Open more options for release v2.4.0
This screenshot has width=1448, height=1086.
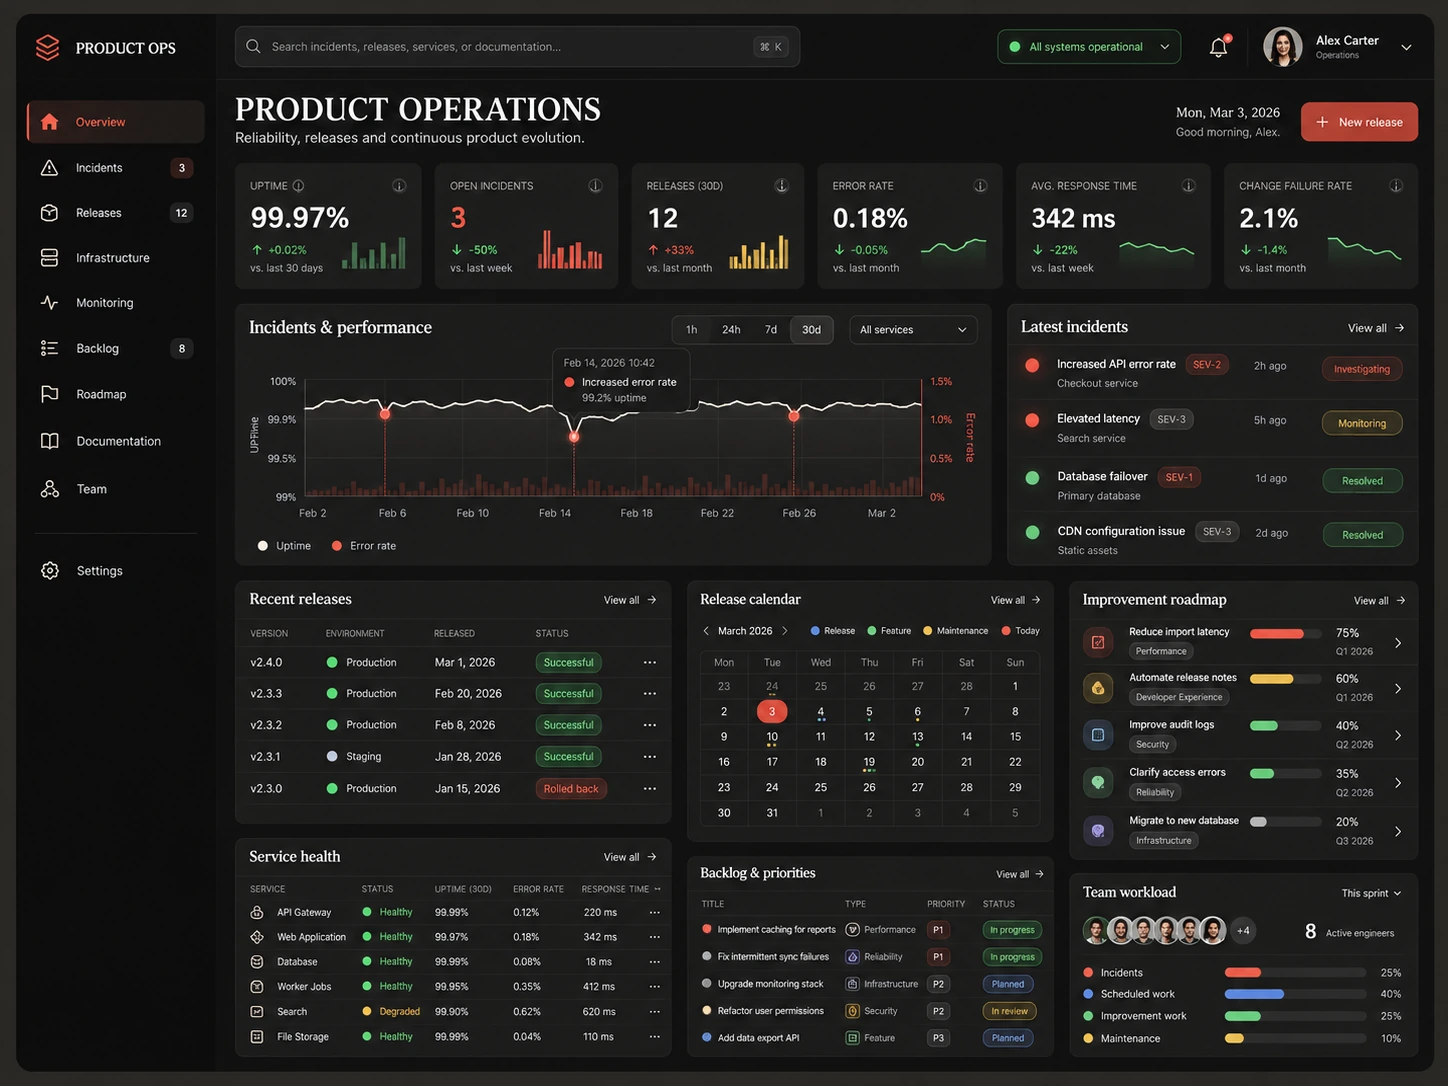coord(650,662)
